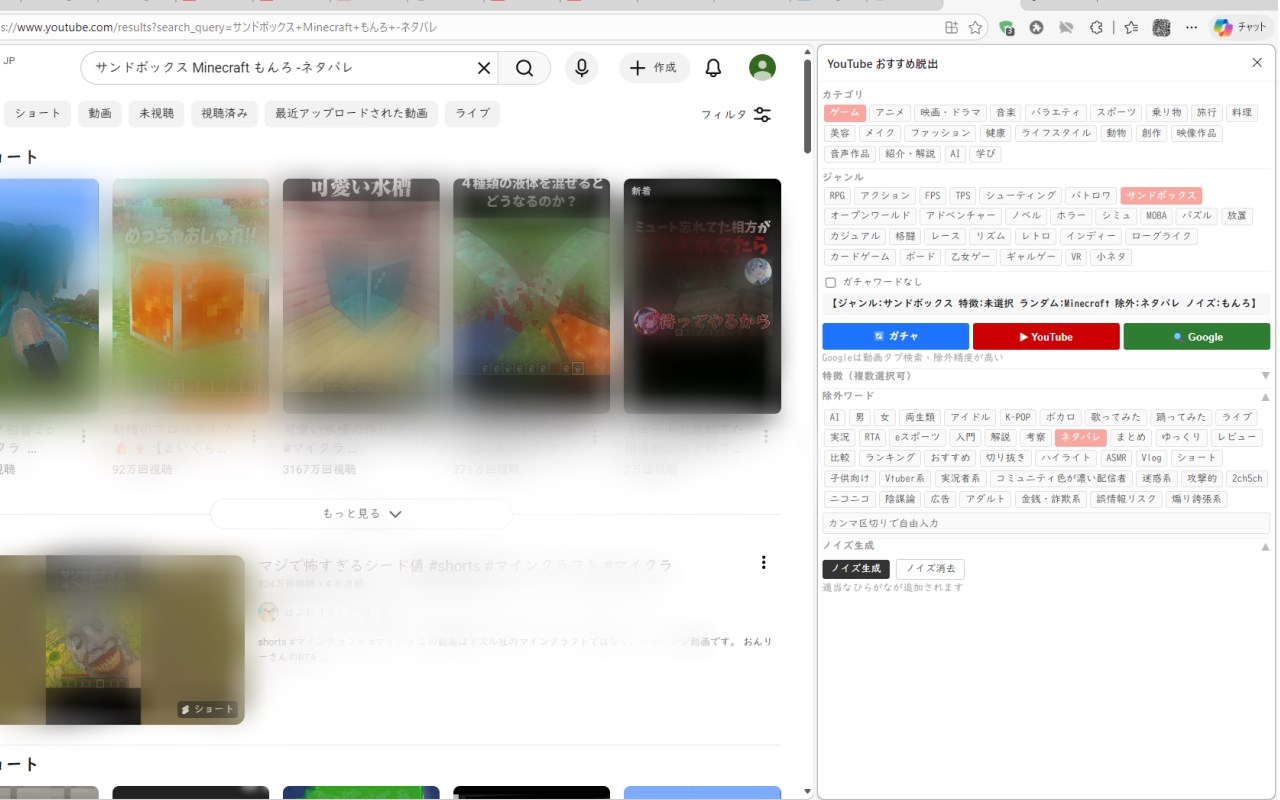Viewport: 1280px width, 800px height.
Task: Select the 最近アップロードされた動画 filter chip
Action: coord(351,114)
